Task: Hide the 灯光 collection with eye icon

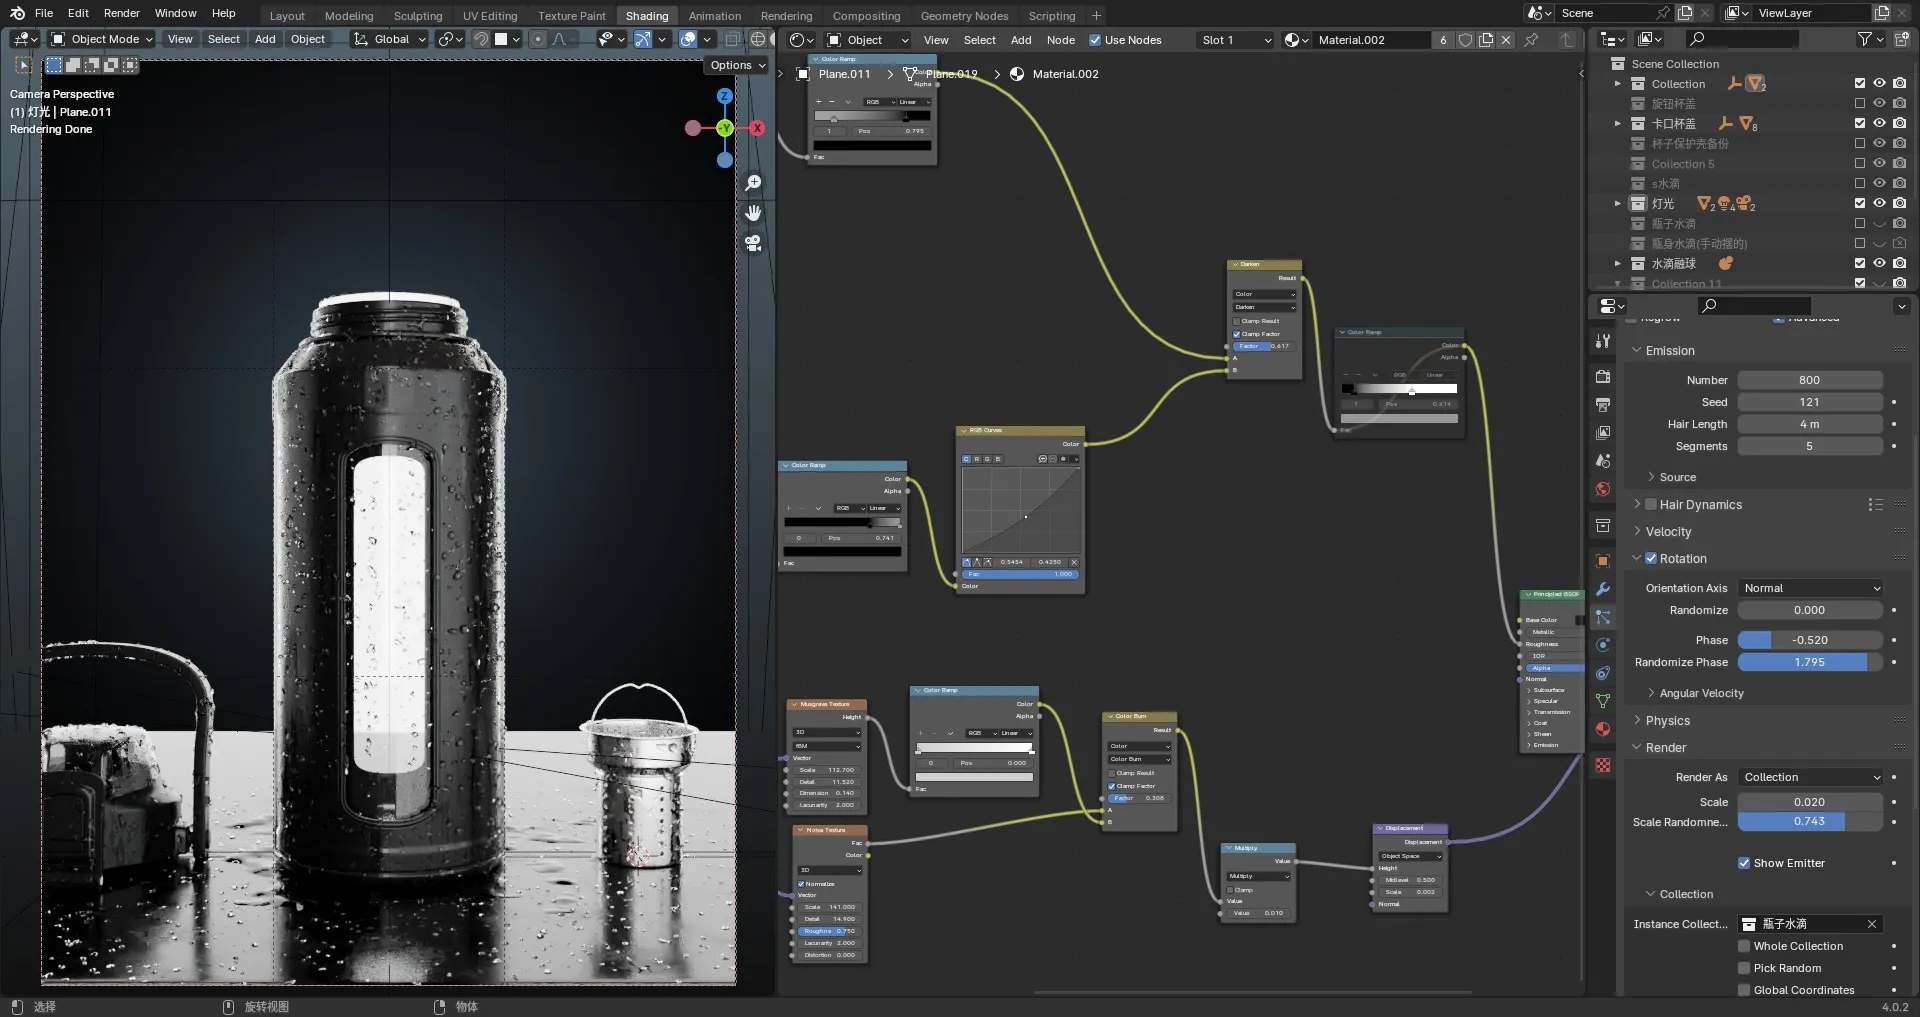Action: tap(1879, 203)
